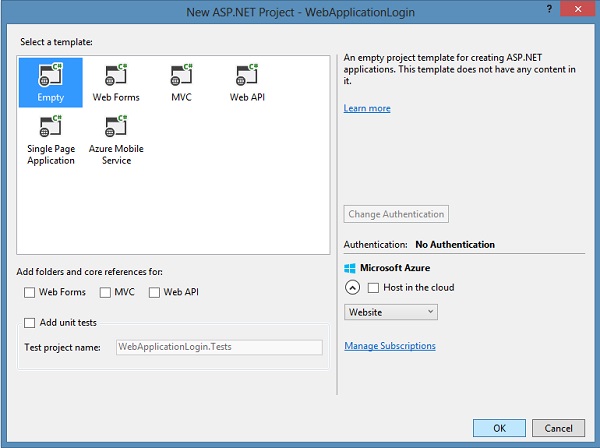Check the MVC core references box

coord(105,292)
